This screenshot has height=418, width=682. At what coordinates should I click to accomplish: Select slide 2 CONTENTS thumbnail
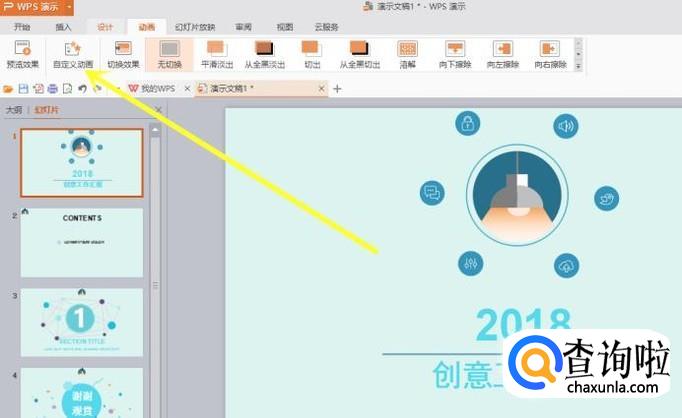[x=82, y=242]
